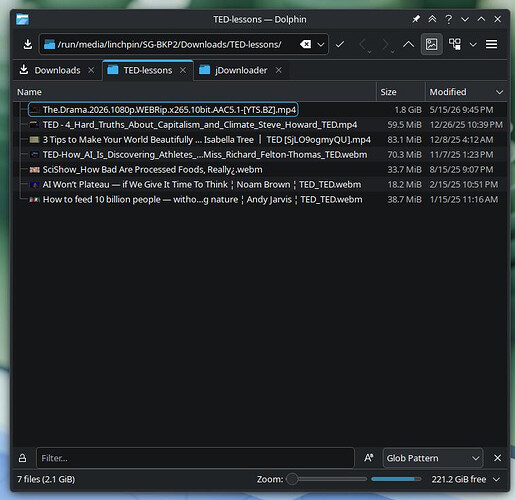This screenshot has width=515, height=500.
Task: Focus the Filter input field
Action: coord(195,458)
